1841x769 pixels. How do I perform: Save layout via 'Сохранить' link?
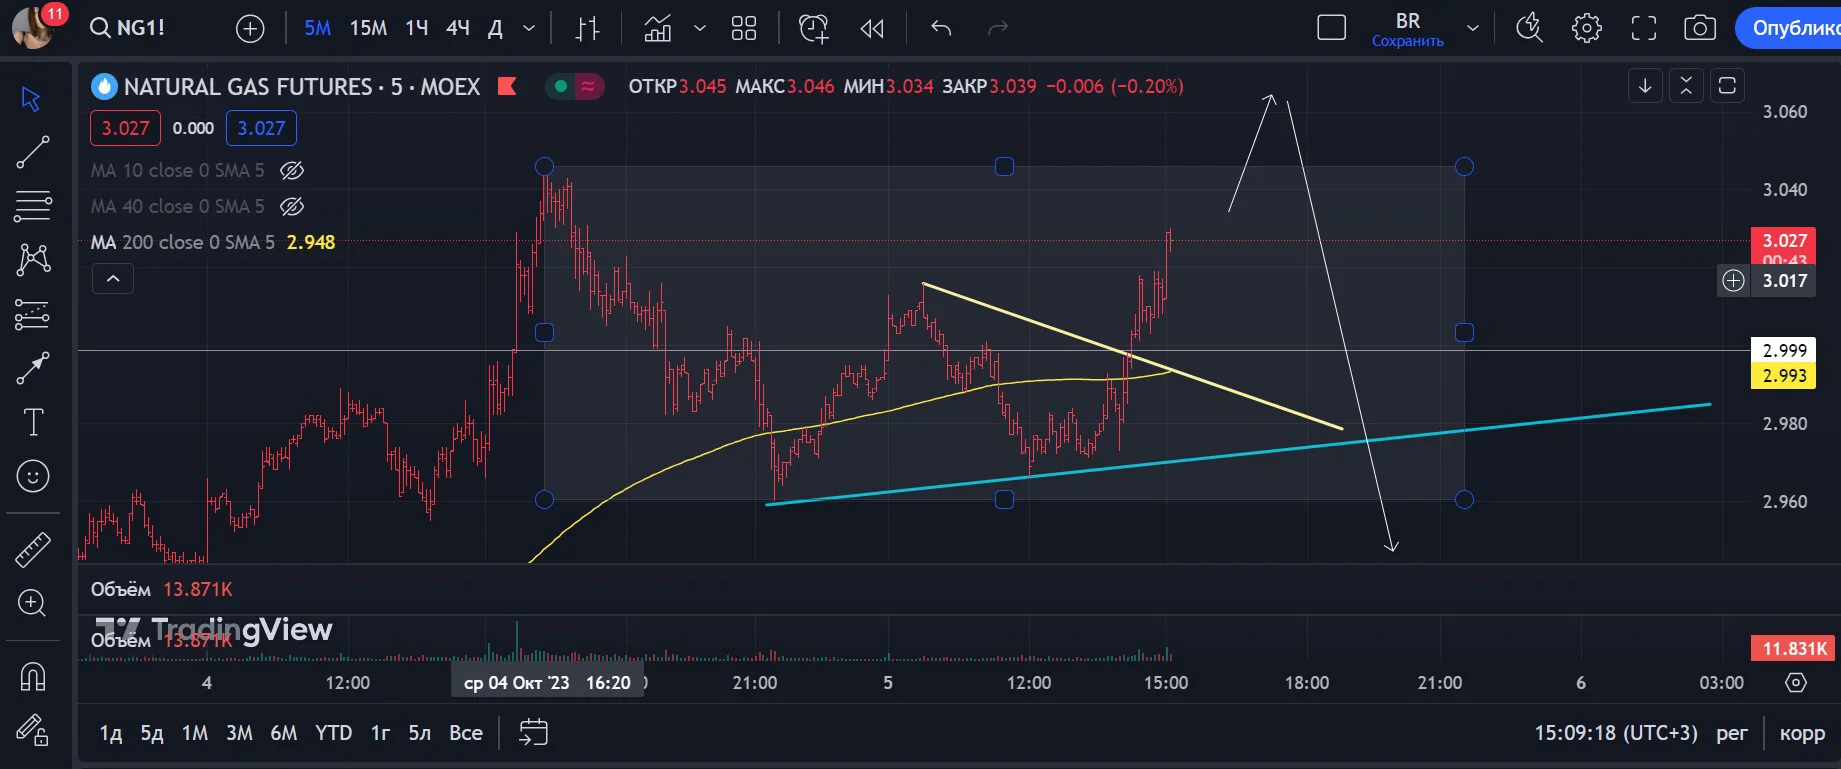pos(1407,41)
